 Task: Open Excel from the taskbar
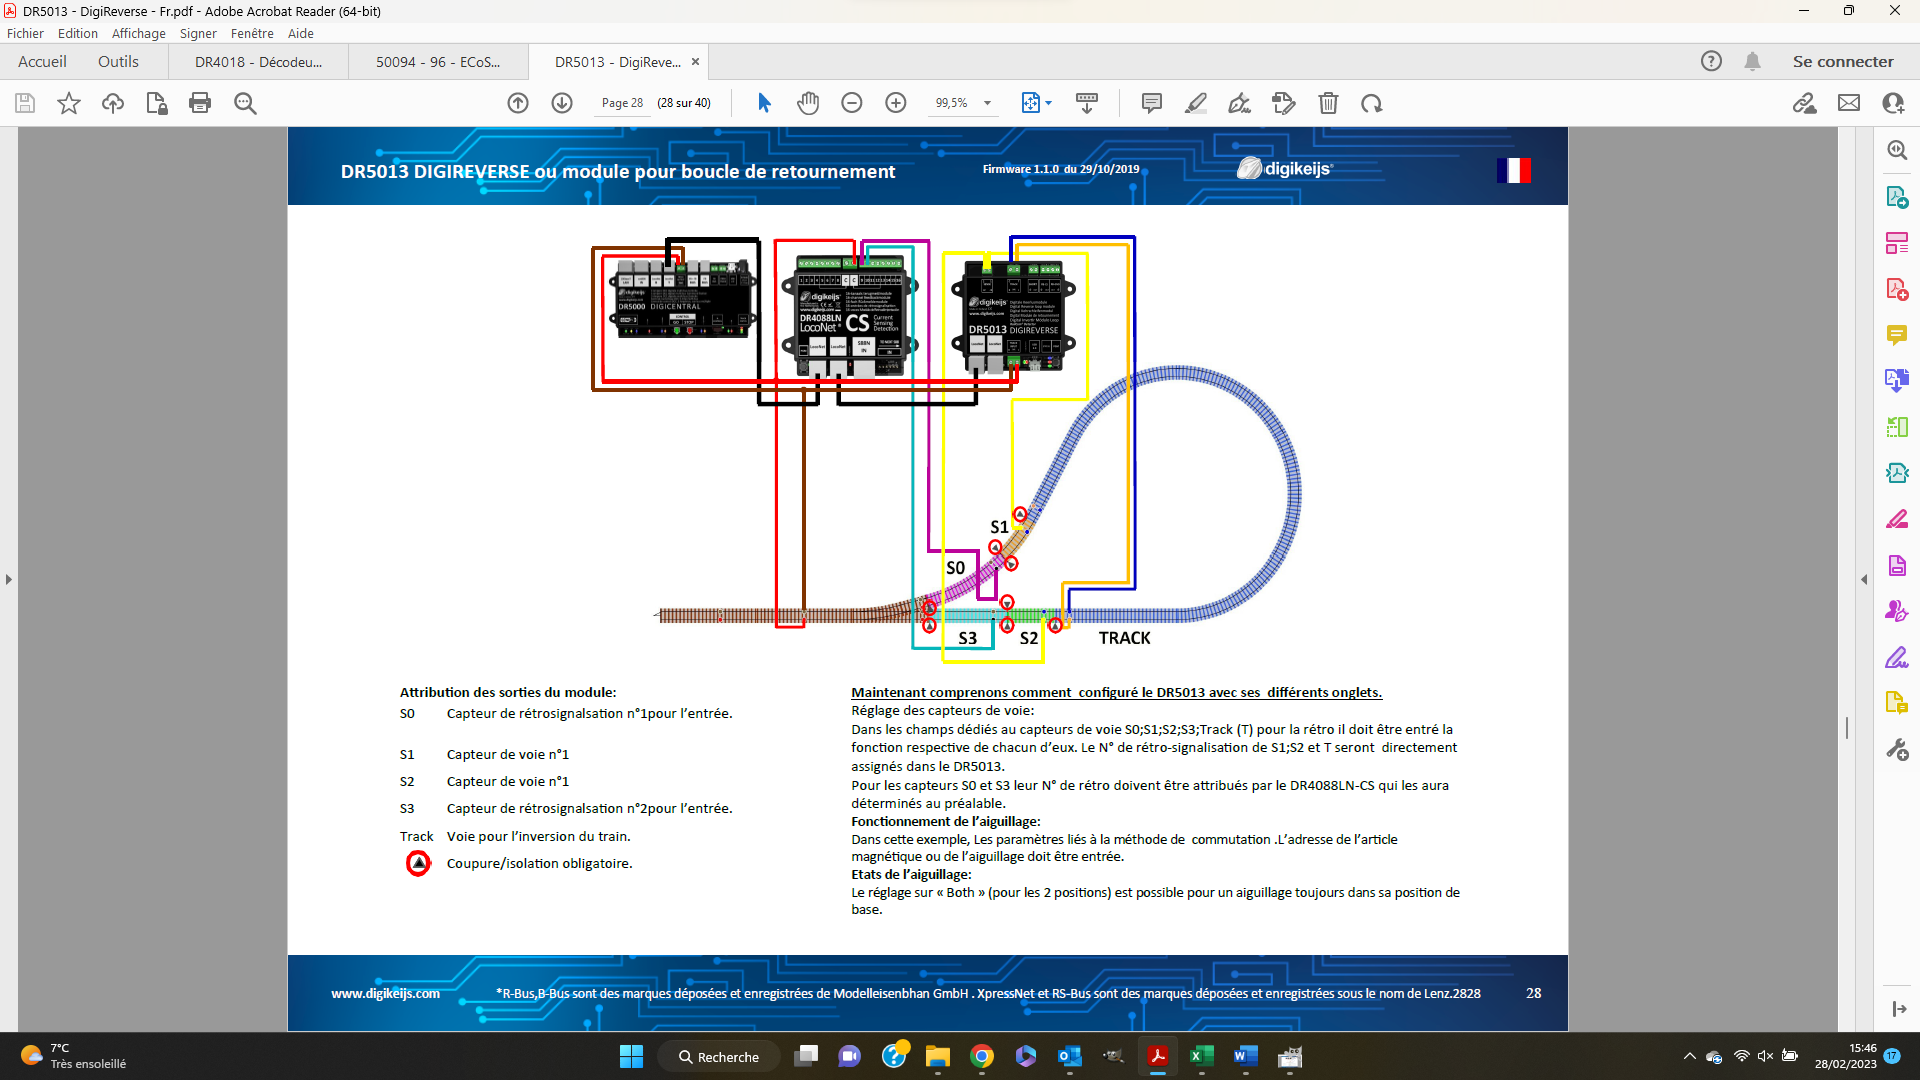(1201, 1057)
